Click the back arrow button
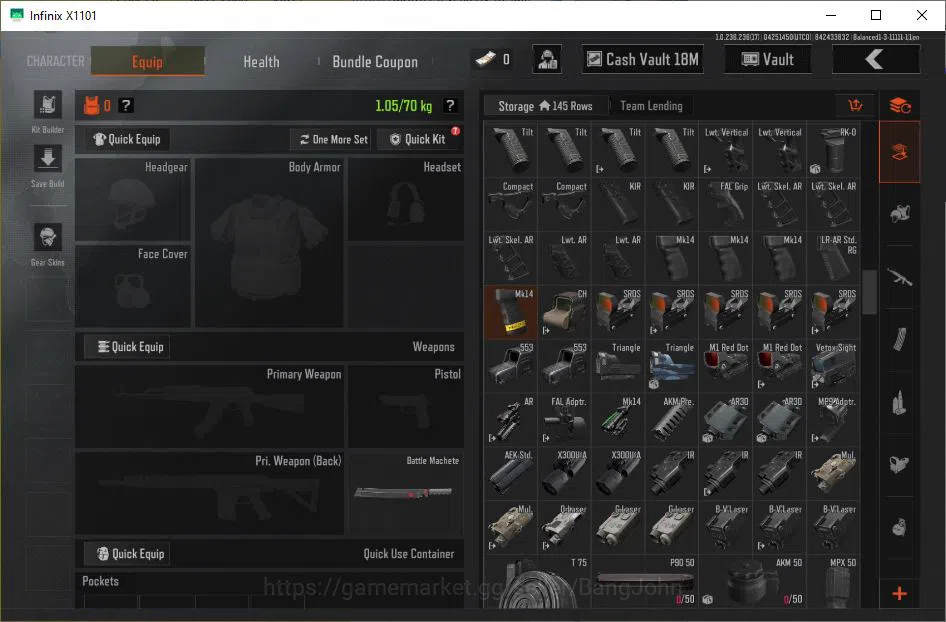The width and height of the screenshot is (946, 622). tap(875, 59)
